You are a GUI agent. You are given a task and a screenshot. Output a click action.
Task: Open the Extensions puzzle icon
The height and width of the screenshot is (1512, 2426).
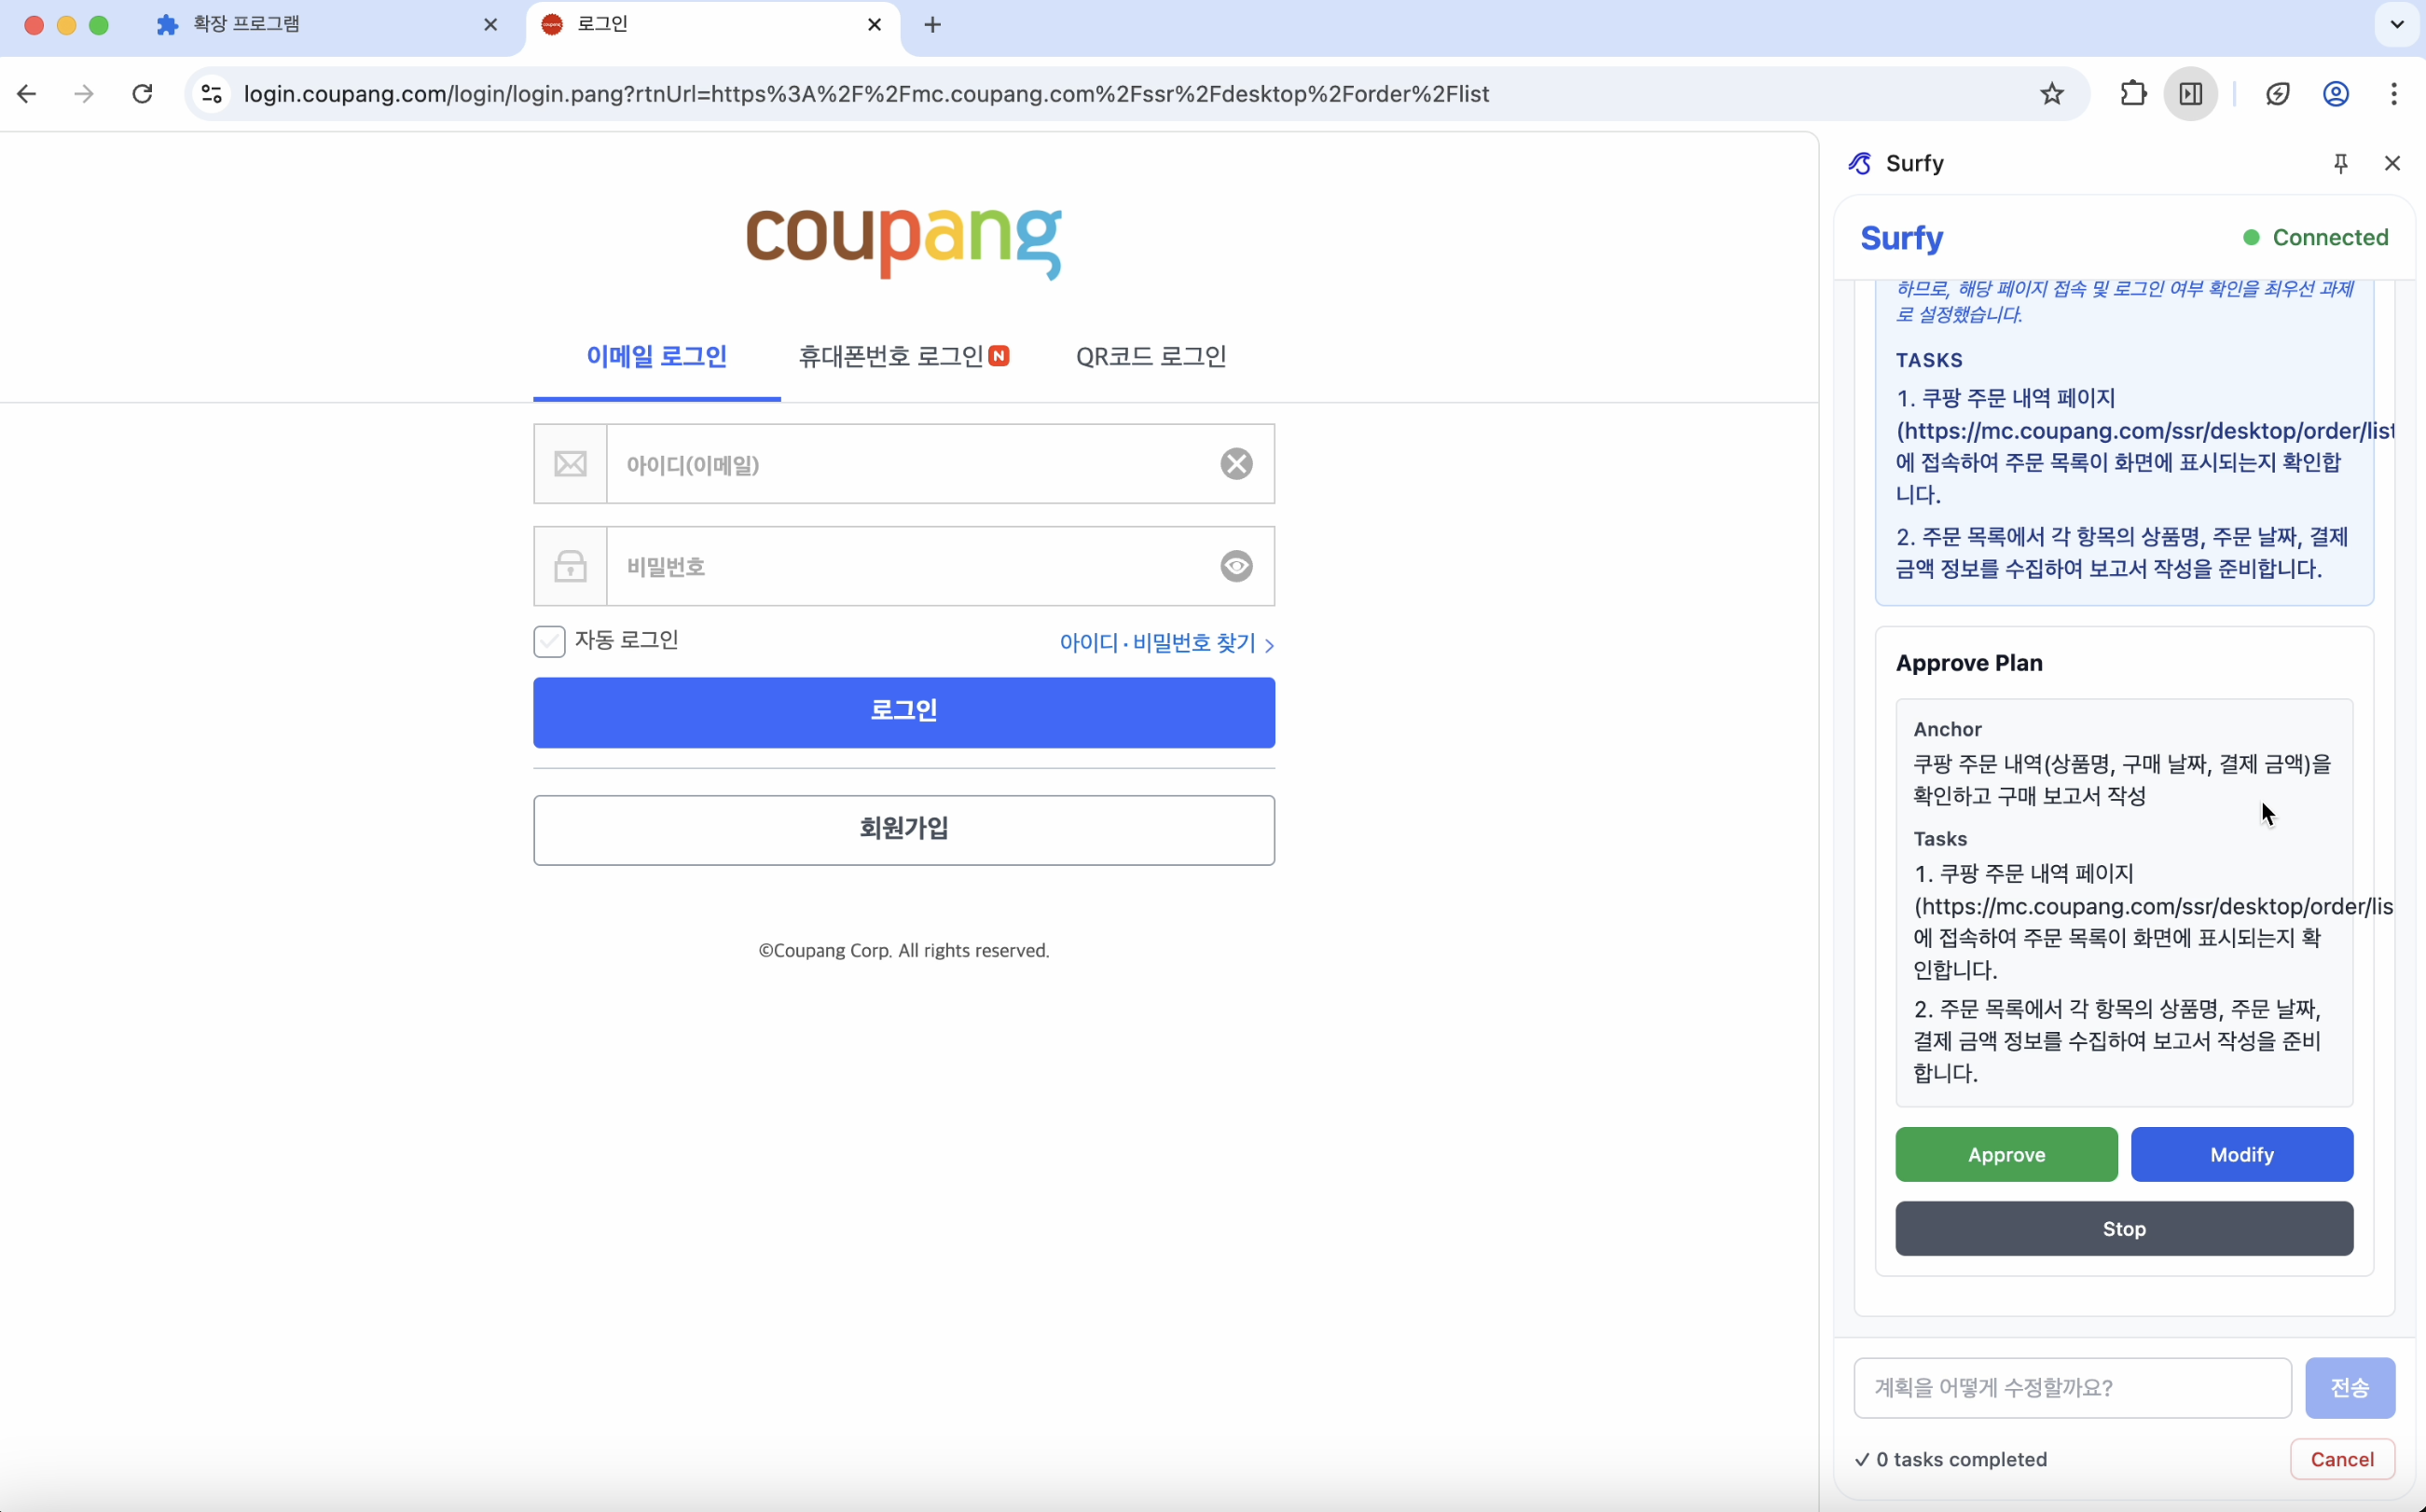click(2133, 94)
